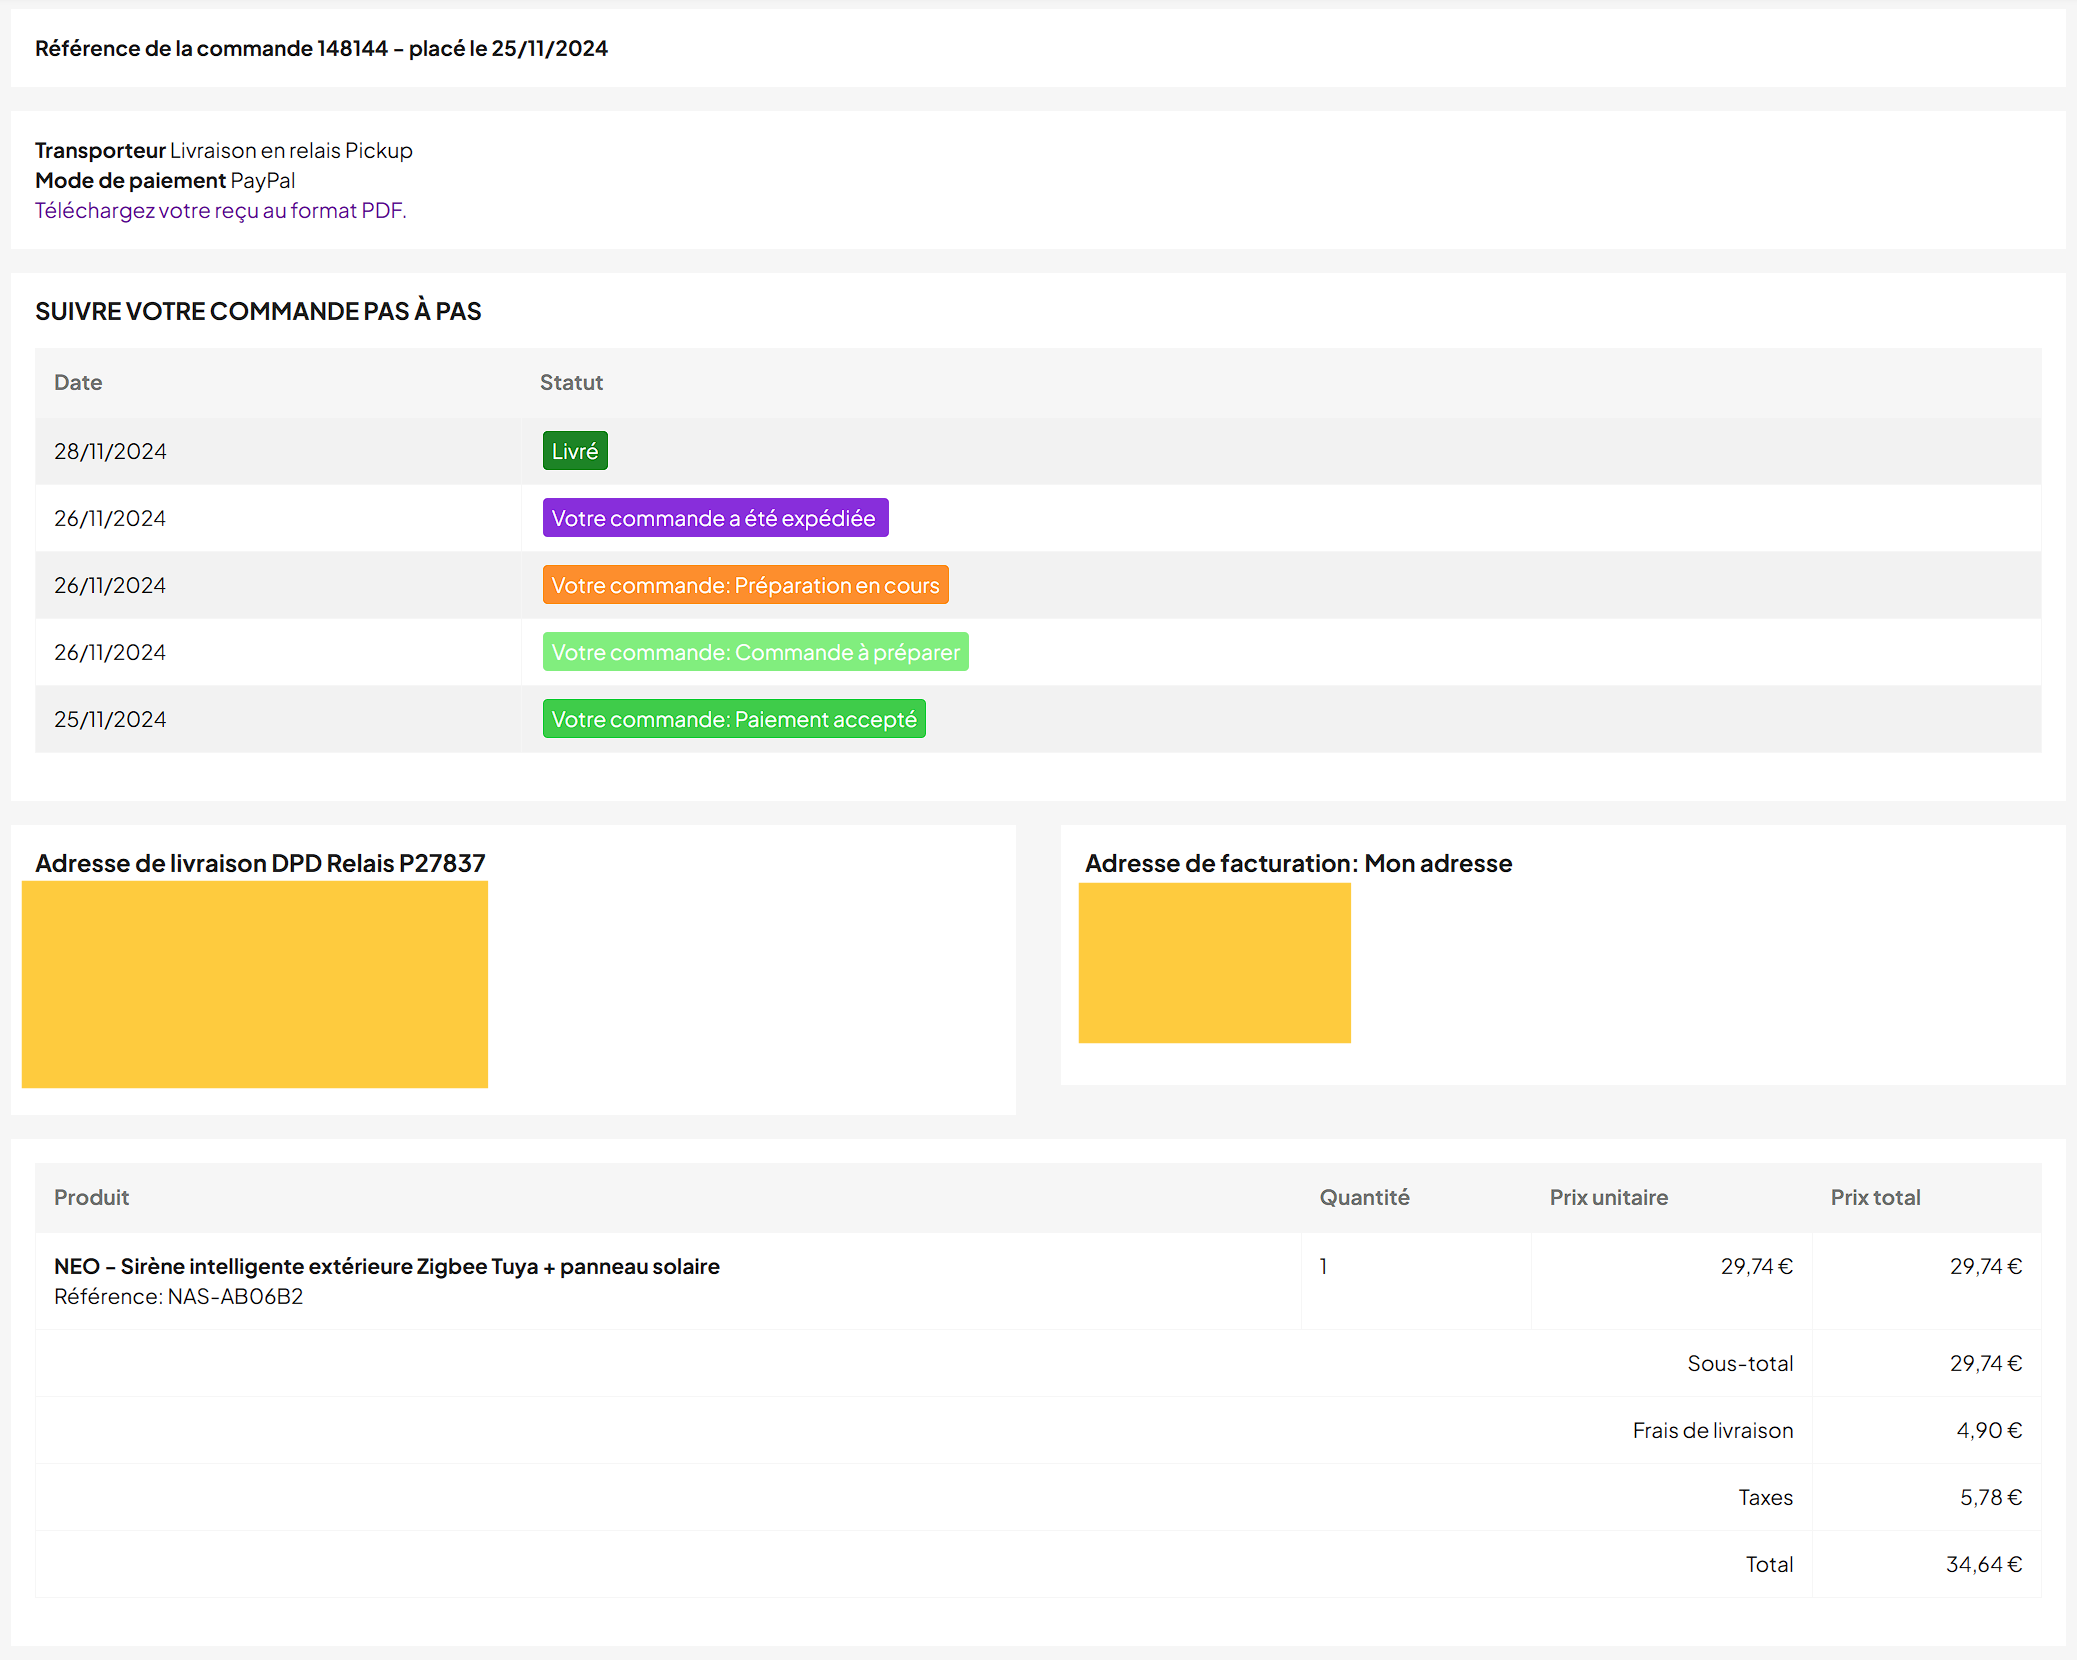Click the Prix unitaire column header
Screen dimensions: 2077x1660
tap(1608, 1197)
